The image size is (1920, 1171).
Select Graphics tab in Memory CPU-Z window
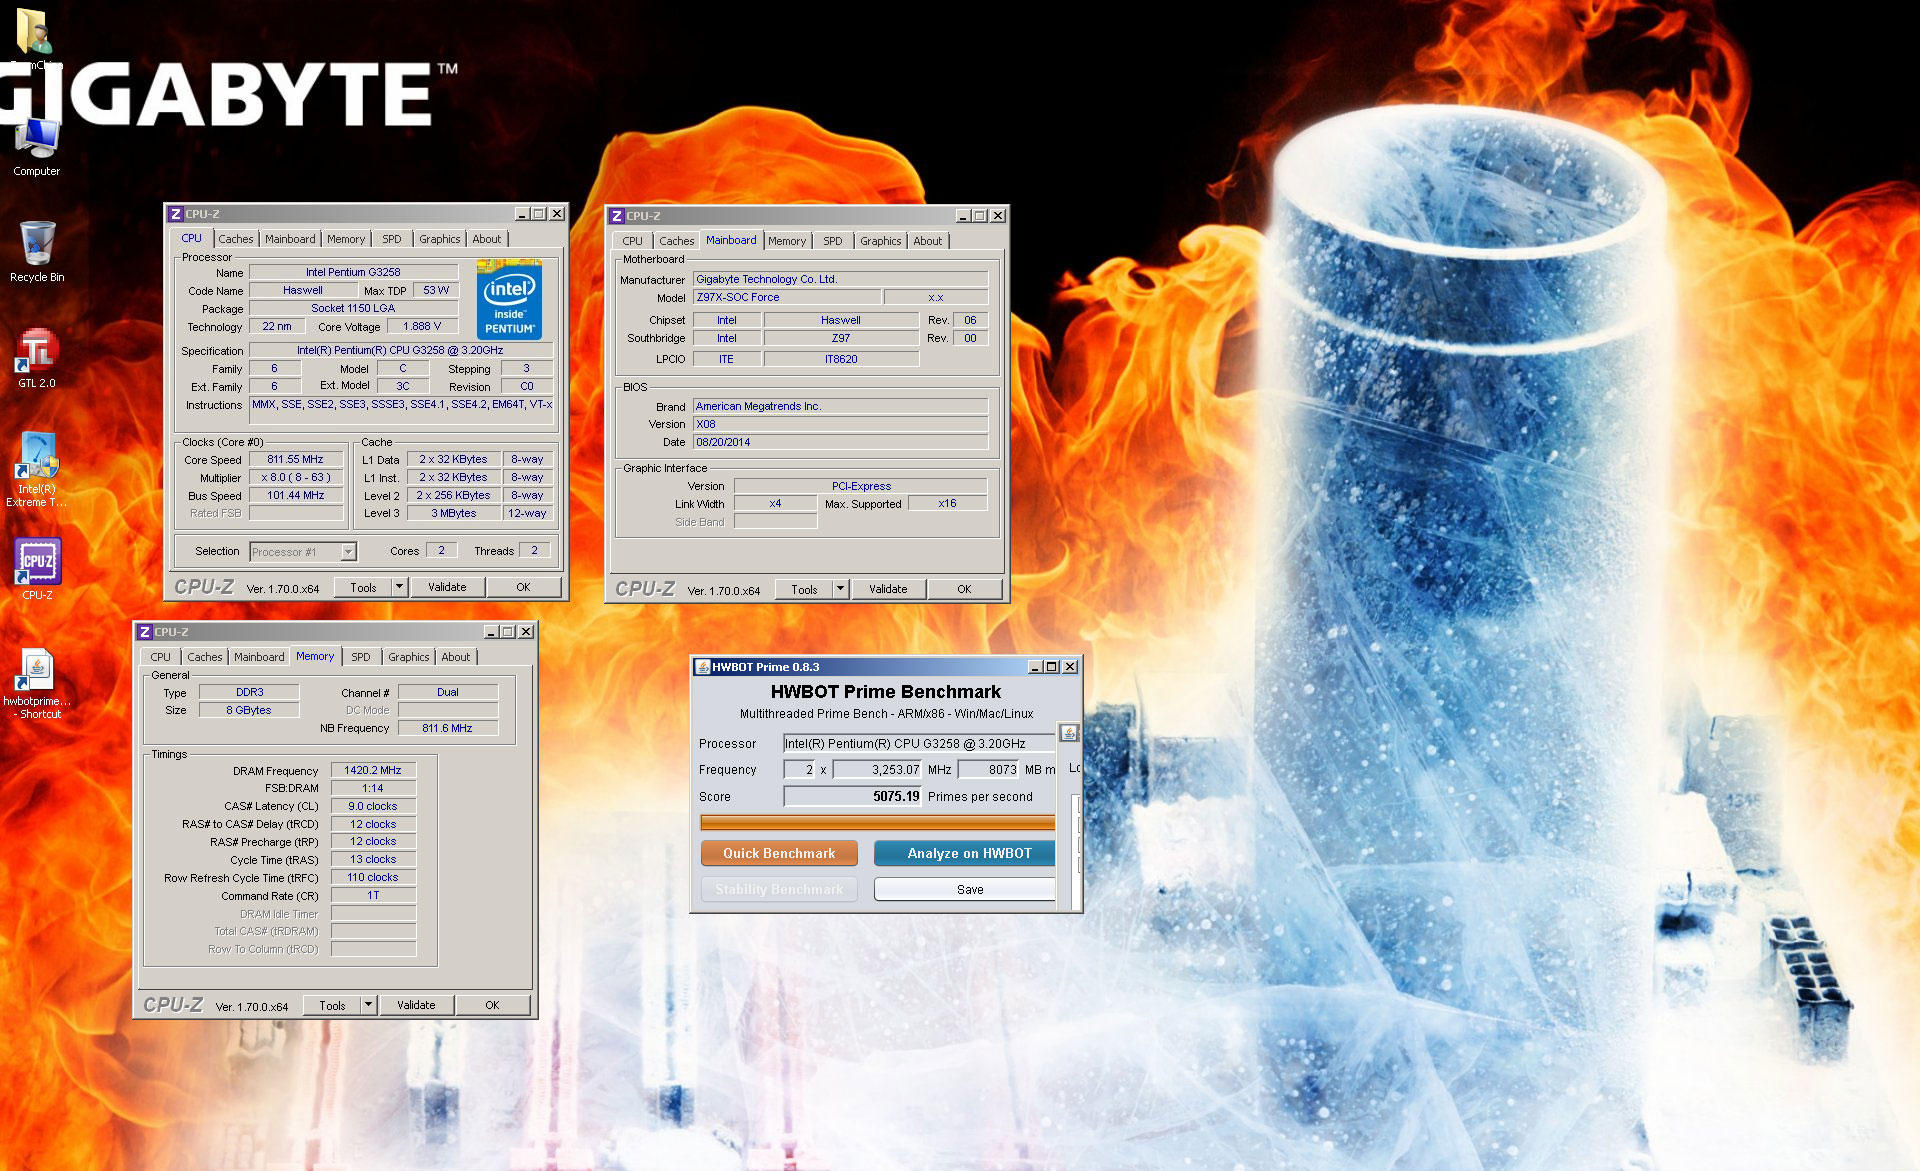click(408, 657)
